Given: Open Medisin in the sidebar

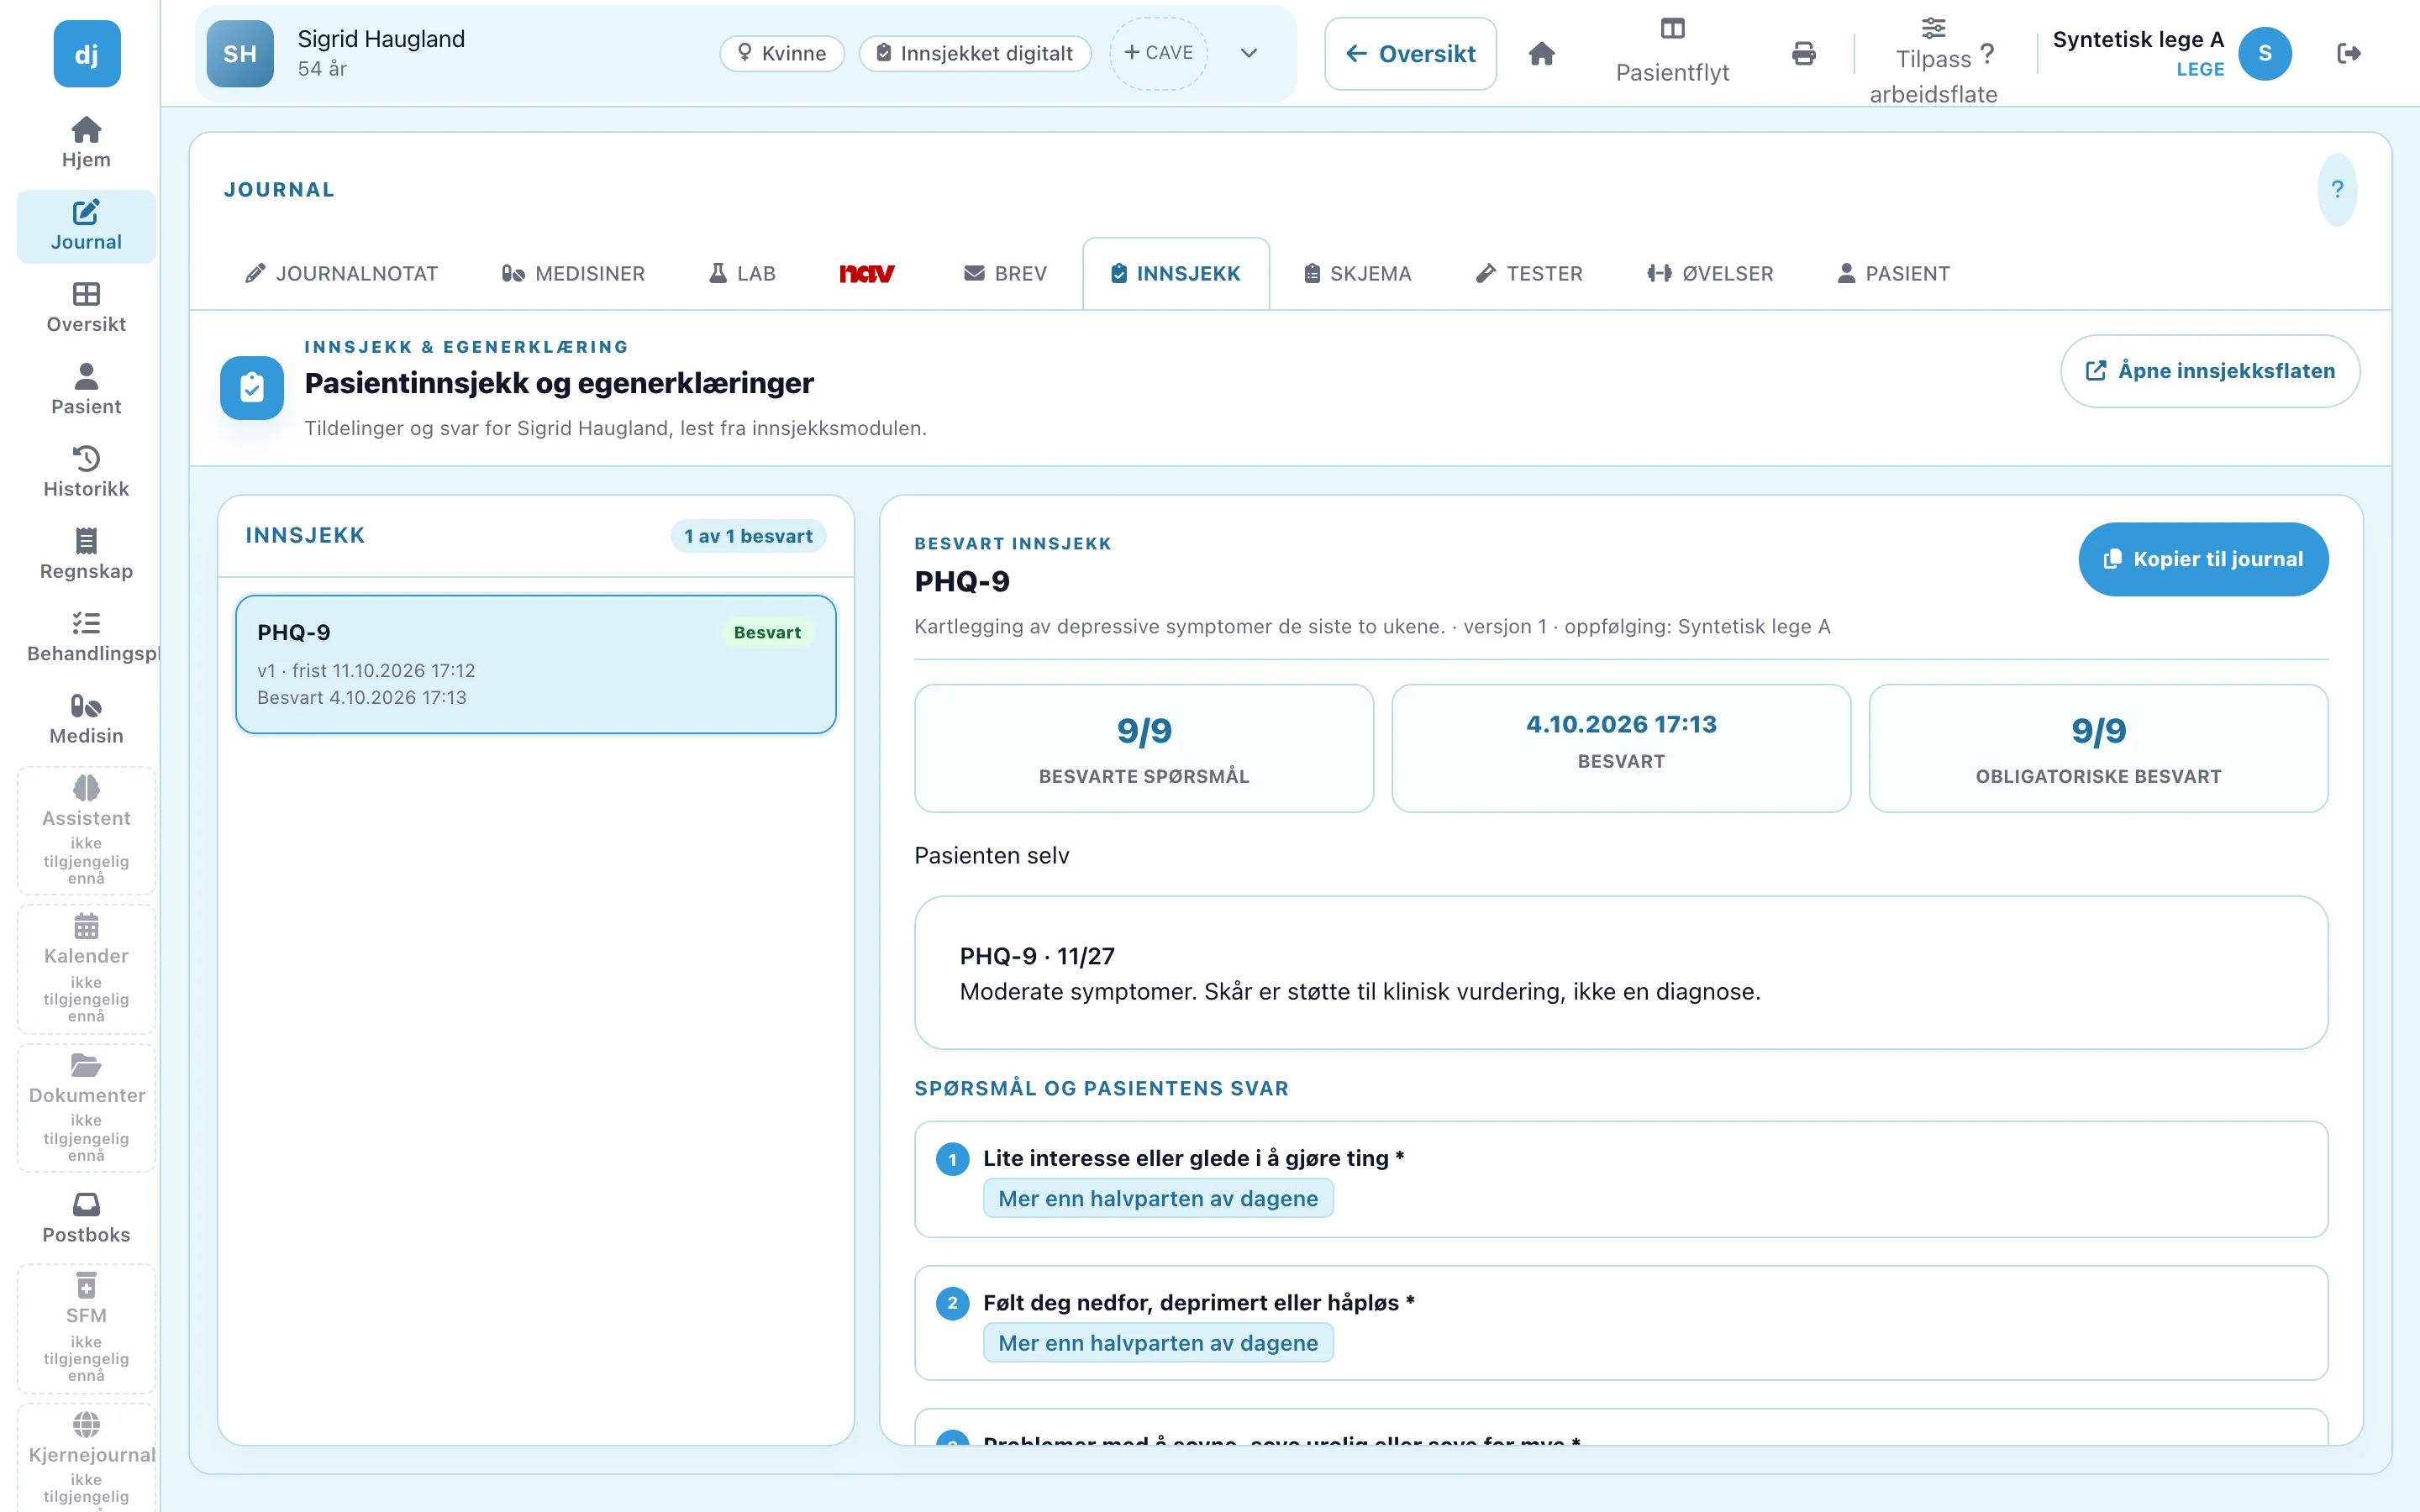Looking at the screenshot, I should tap(86, 719).
